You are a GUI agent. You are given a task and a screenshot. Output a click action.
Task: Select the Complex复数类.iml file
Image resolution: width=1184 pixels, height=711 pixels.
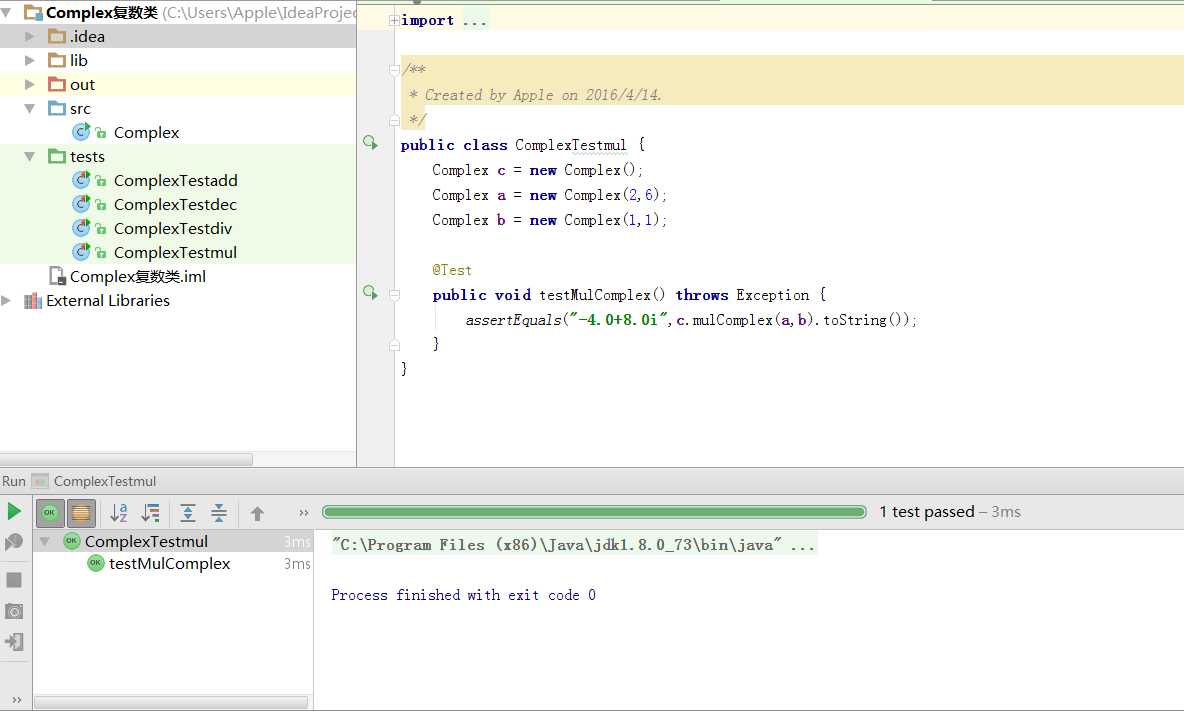pyautogui.click(x=137, y=277)
